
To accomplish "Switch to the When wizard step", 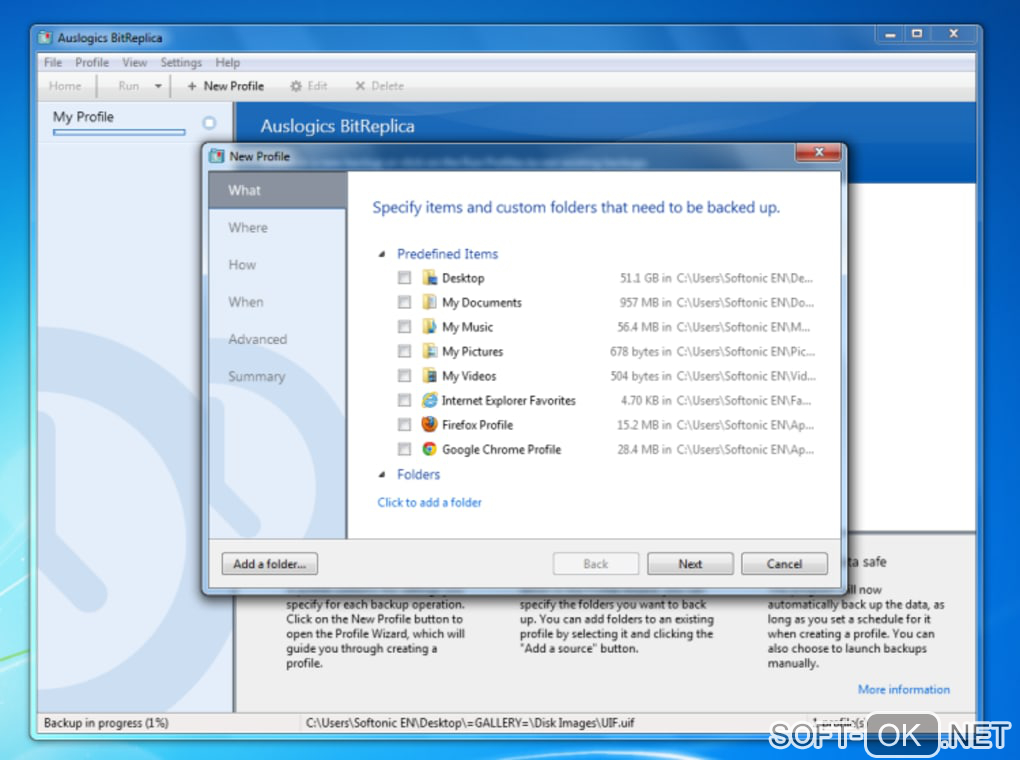I will [x=278, y=302].
